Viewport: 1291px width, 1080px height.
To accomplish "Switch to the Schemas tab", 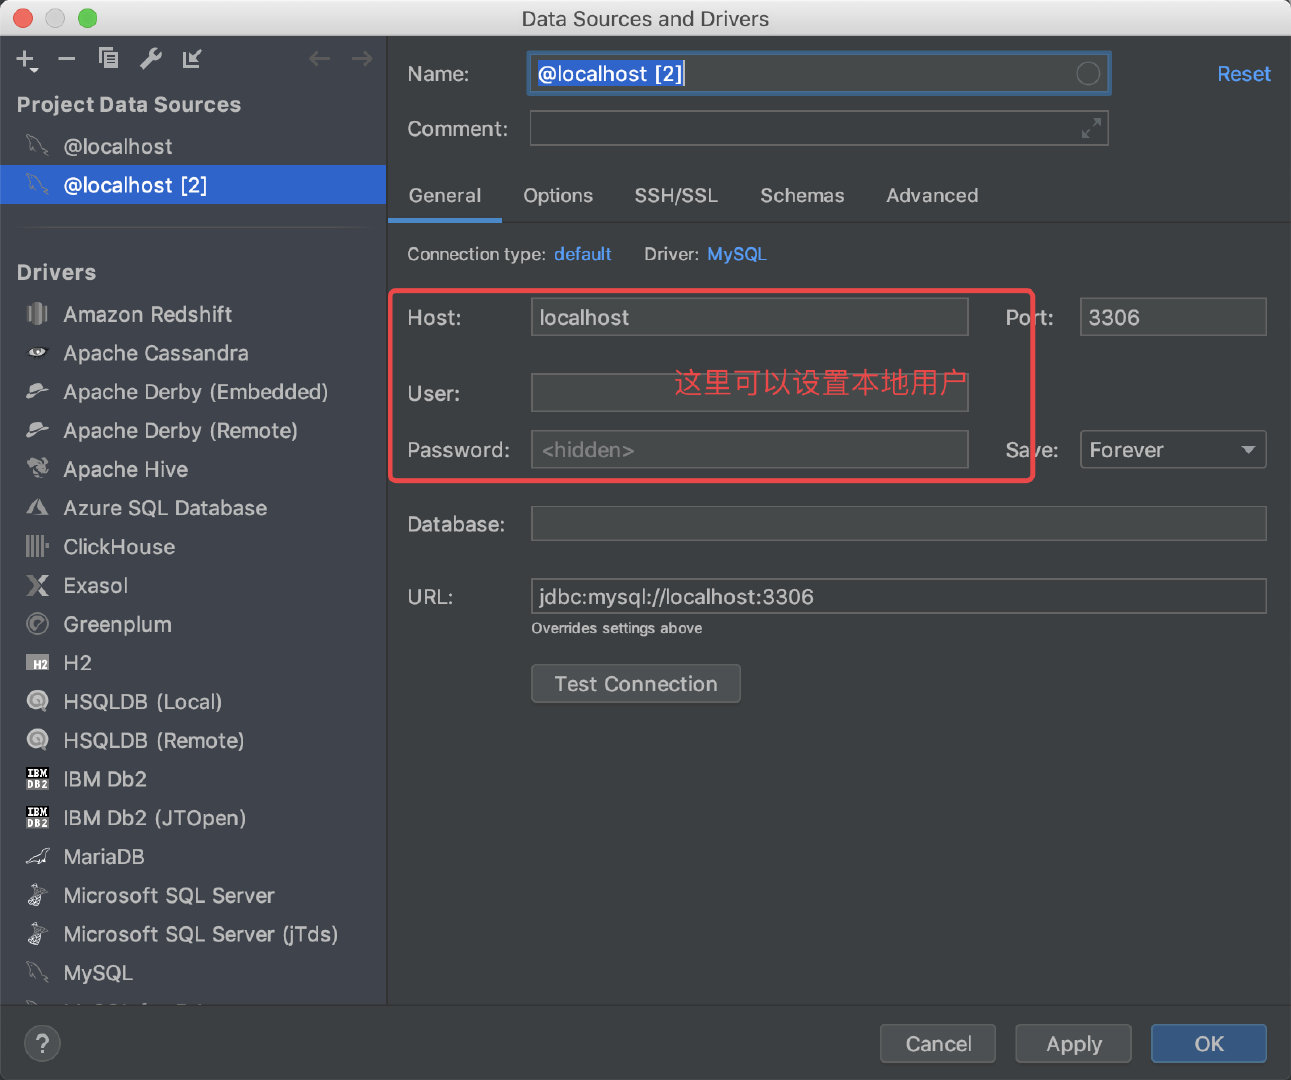I will [x=802, y=196].
